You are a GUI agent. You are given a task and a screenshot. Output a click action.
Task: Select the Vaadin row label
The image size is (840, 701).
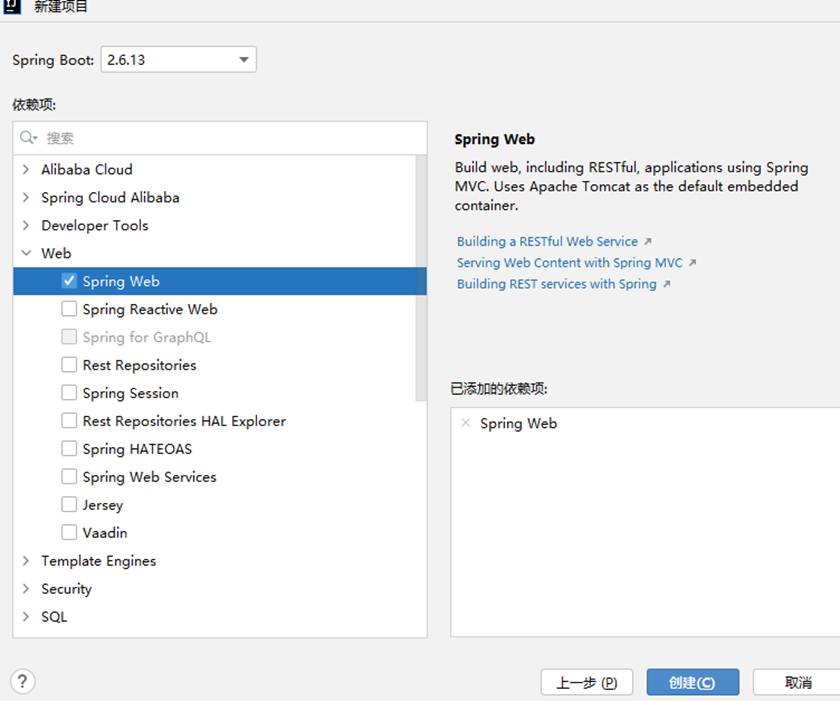pos(105,533)
